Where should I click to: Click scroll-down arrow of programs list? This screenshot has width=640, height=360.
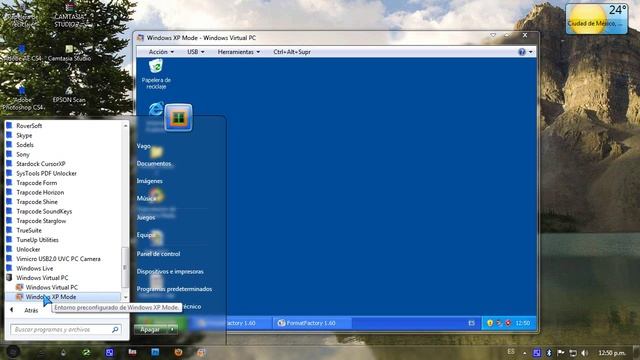125,297
